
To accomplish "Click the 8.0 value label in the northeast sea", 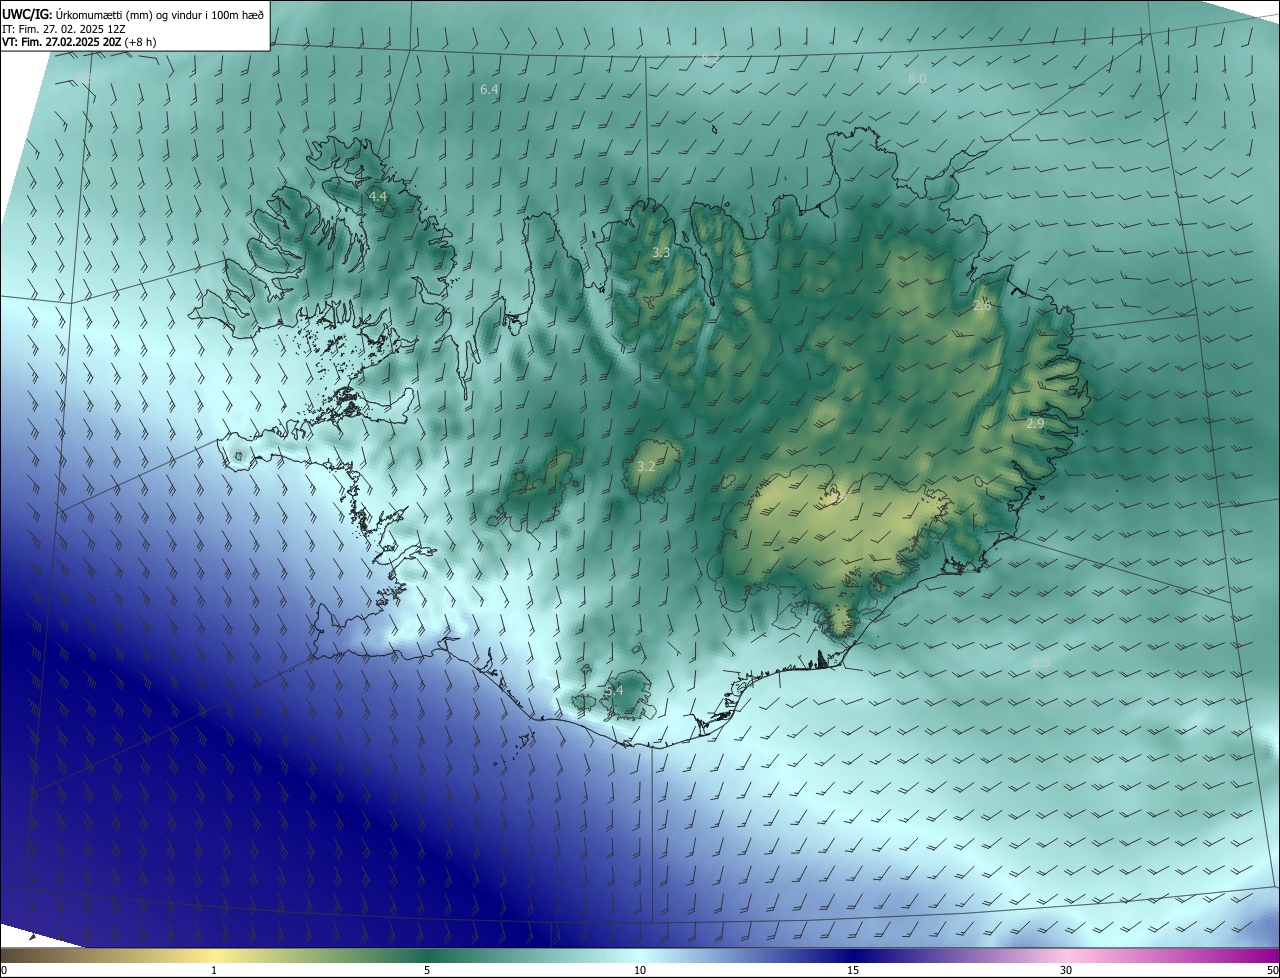I will [x=917, y=78].
